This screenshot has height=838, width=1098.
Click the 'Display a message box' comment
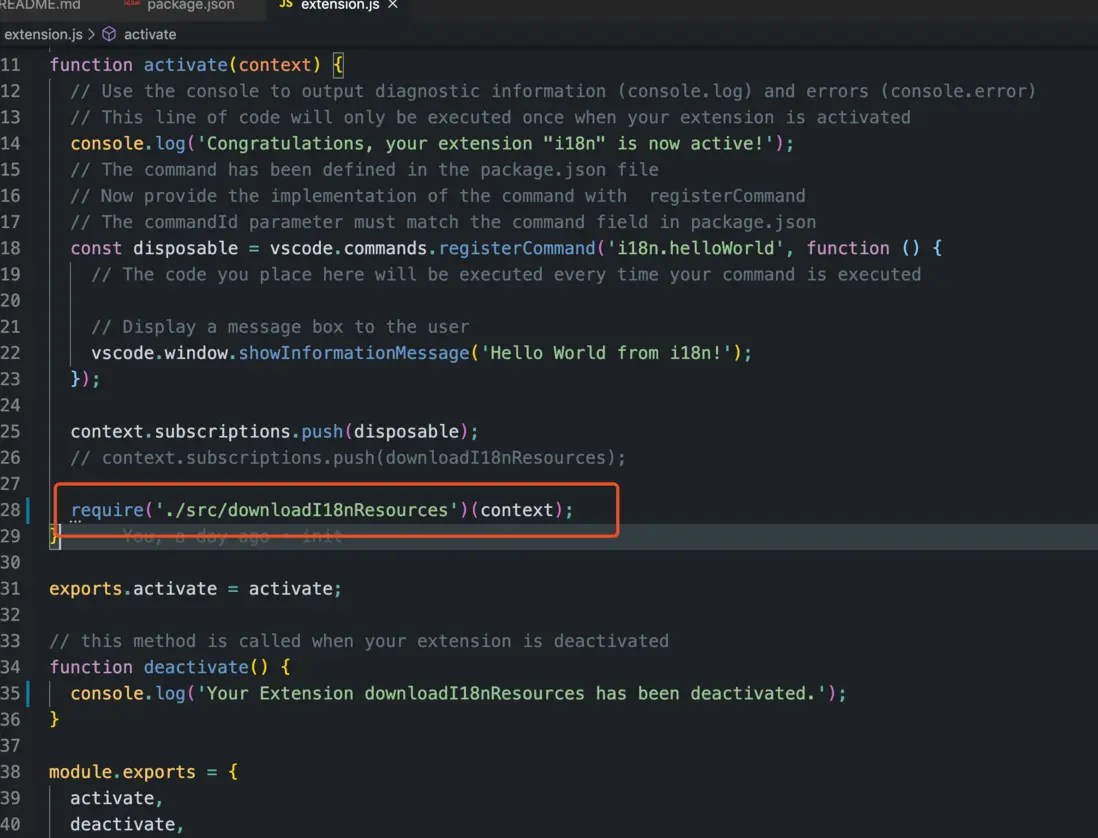(x=280, y=327)
